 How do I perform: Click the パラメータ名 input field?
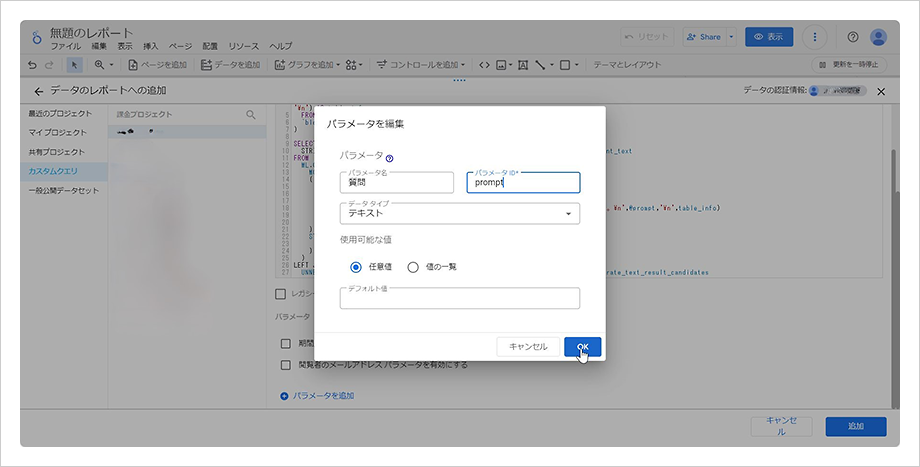(x=397, y=182)
